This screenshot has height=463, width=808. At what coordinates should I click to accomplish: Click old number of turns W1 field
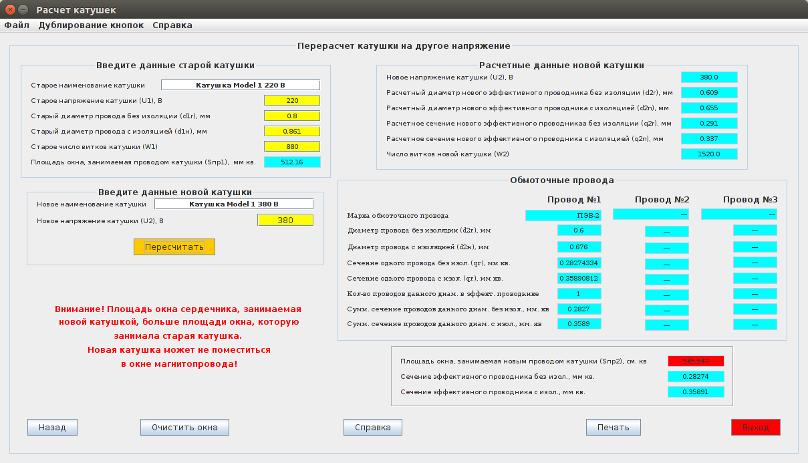(291, 146)
